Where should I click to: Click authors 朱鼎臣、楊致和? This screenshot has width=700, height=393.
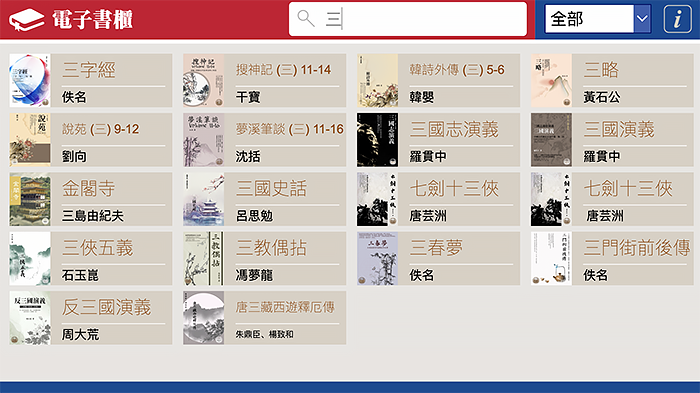coord(265,334)
